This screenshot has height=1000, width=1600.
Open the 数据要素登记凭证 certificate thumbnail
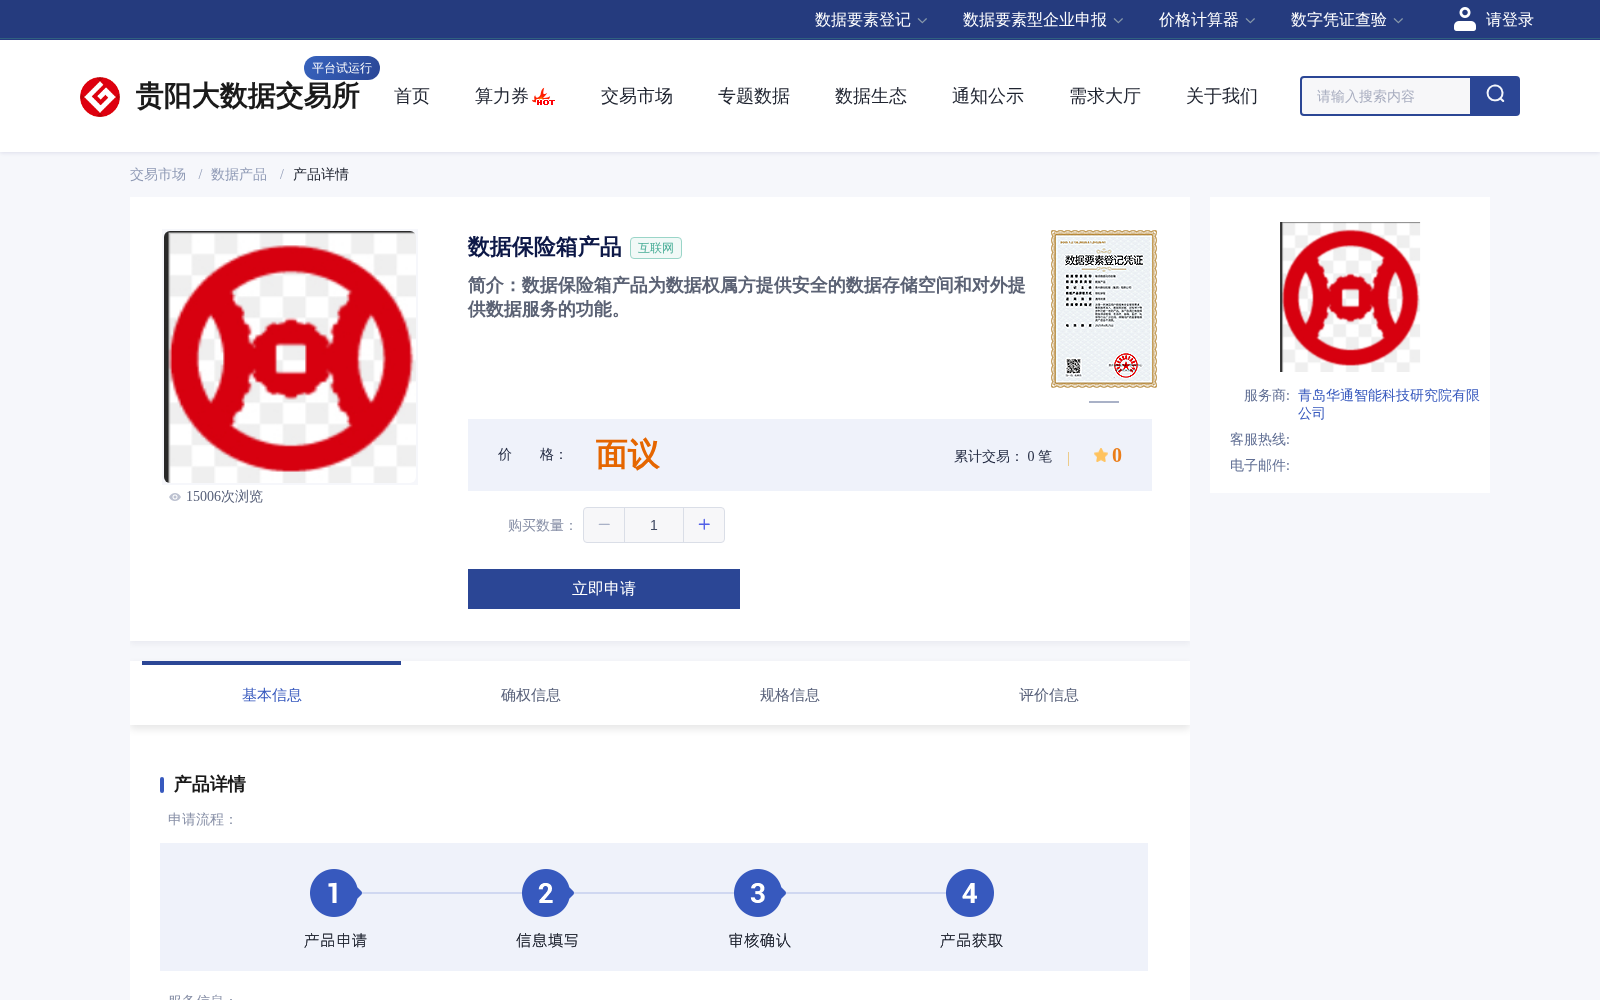1104,309
